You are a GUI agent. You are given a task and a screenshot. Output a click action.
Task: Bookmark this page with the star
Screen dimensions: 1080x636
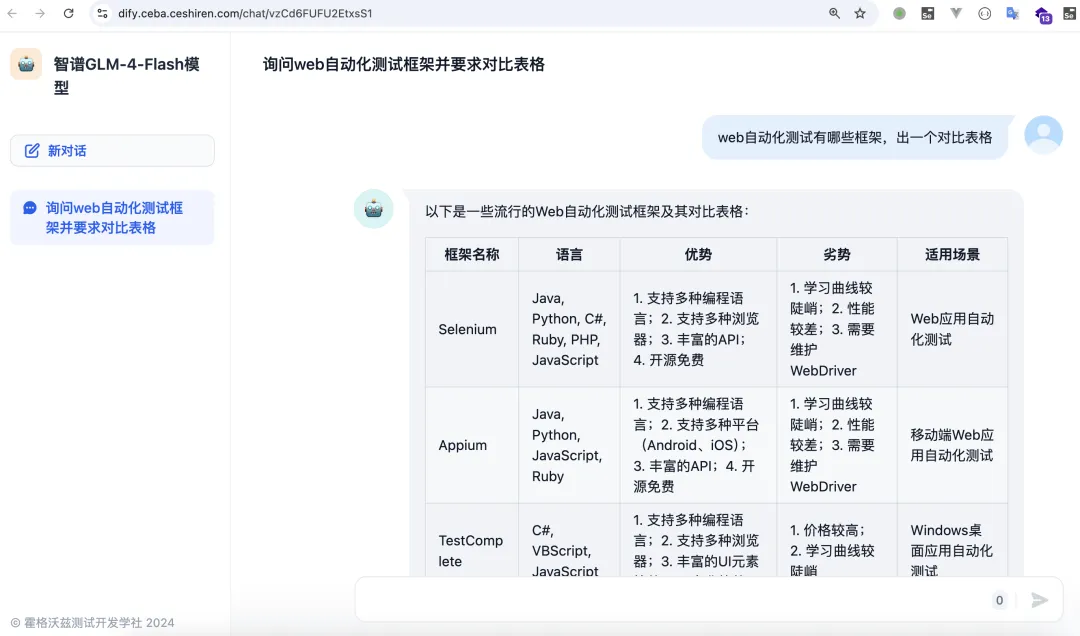coord(860,13)
